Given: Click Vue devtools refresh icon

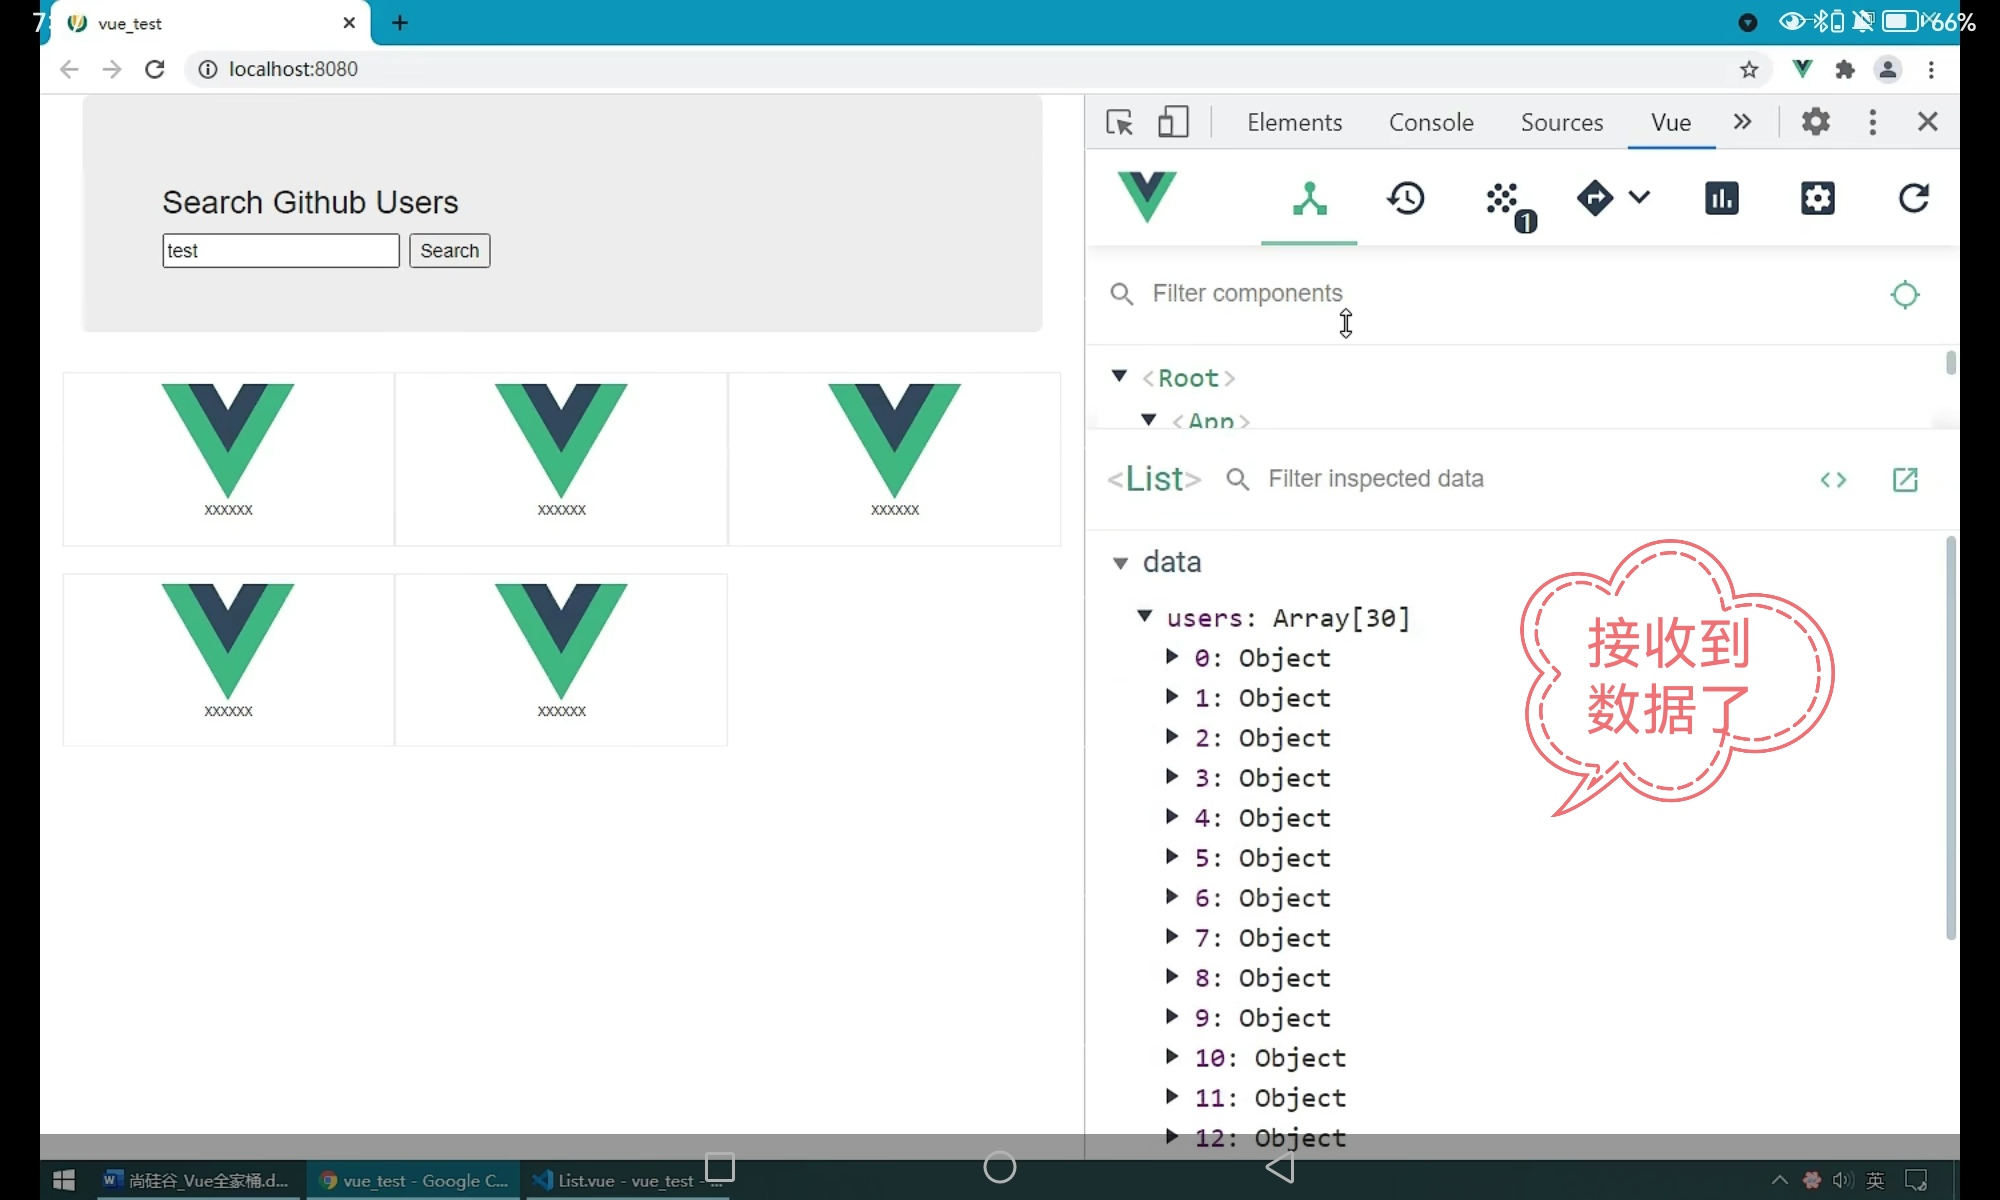Looking at the screenshot, I should [1913, 199].
